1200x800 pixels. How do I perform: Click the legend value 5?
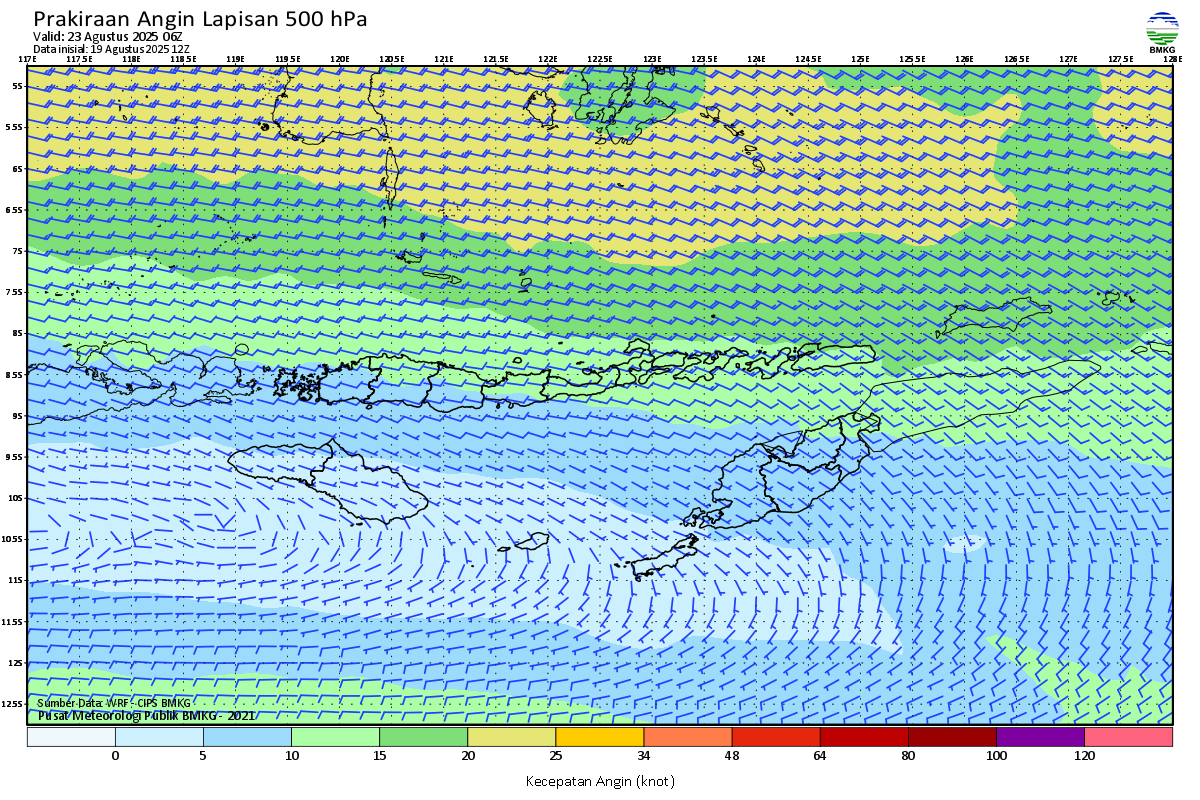pos(203,756)
